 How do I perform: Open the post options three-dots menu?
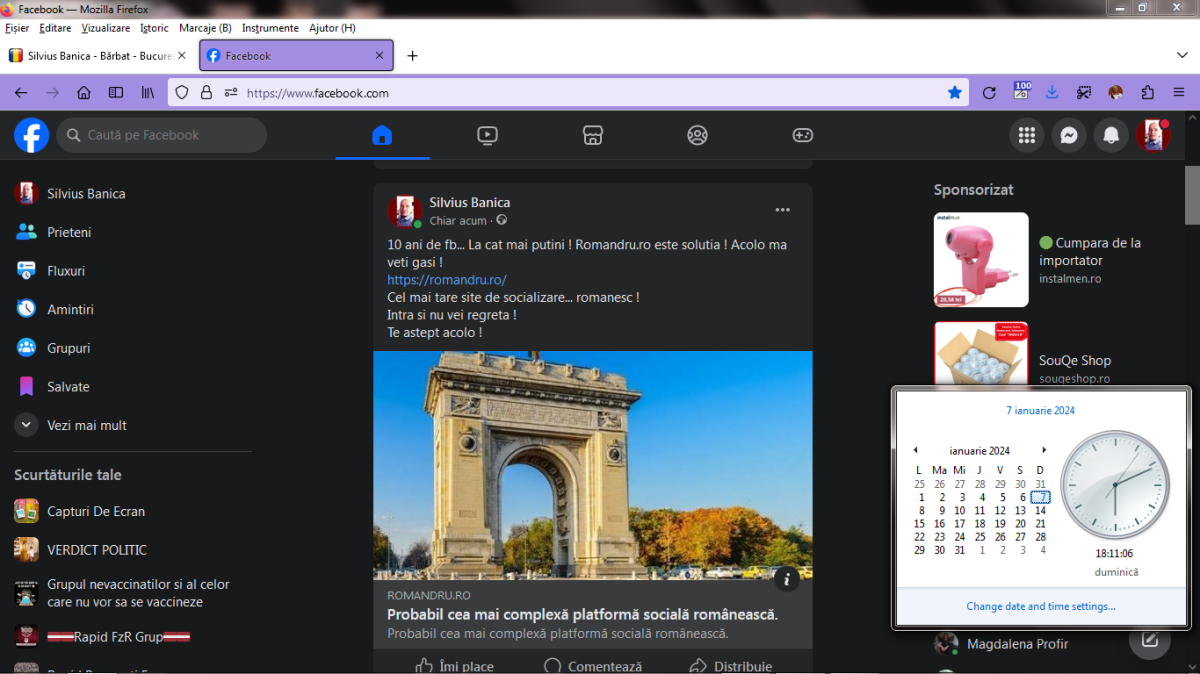783,210
